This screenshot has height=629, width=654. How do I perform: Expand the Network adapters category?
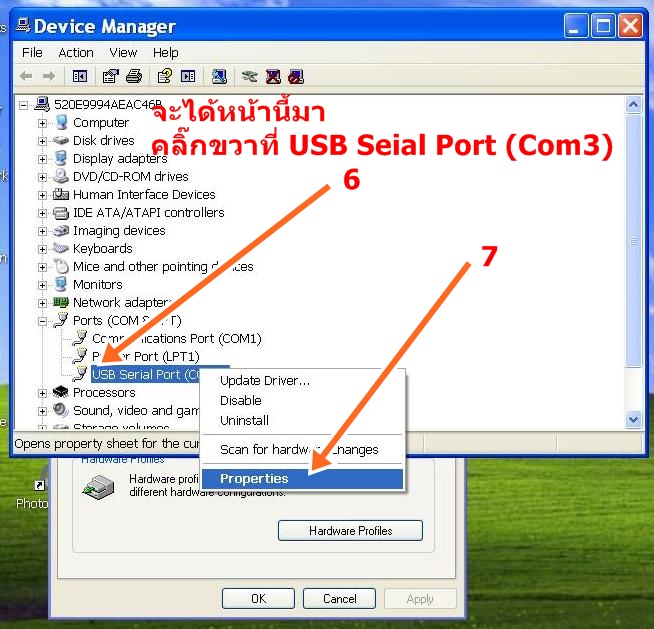(42, 303)
